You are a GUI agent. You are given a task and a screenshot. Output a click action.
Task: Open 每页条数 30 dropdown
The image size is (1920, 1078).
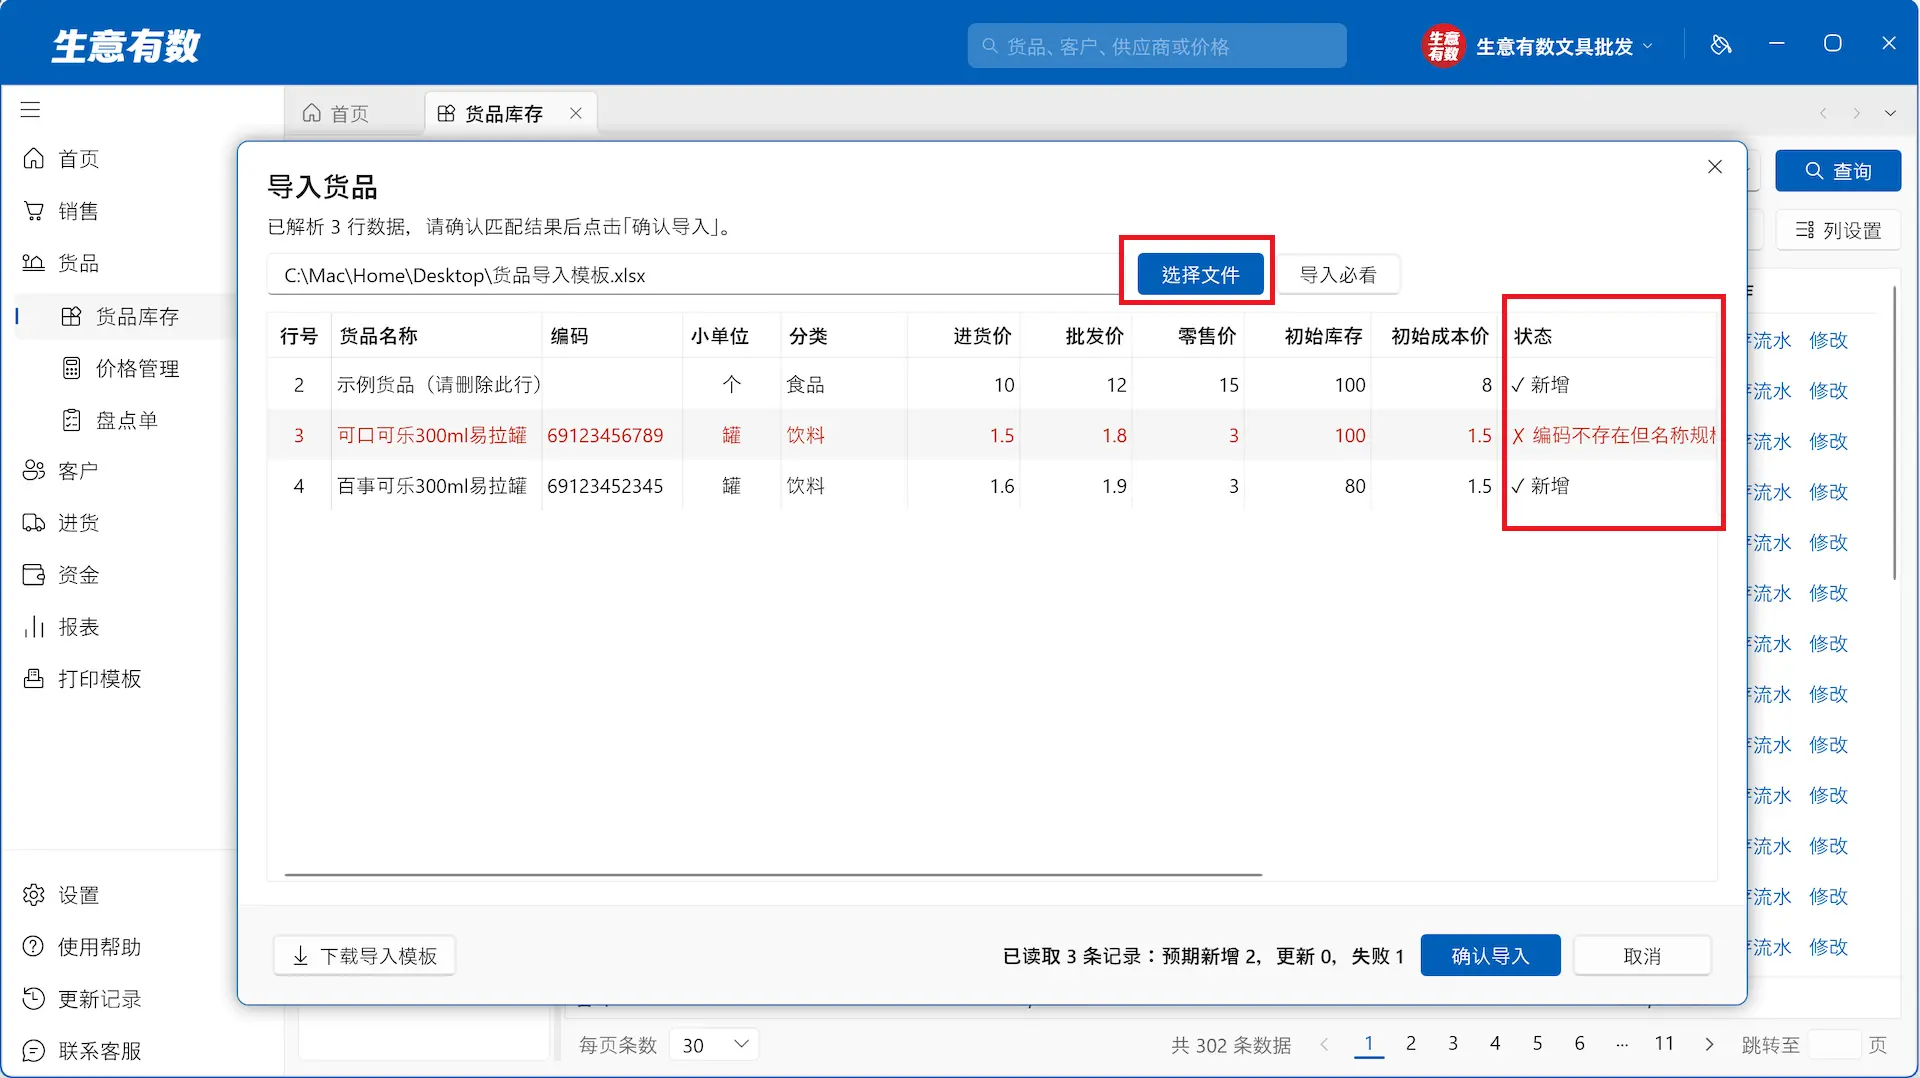[714, 1045]
